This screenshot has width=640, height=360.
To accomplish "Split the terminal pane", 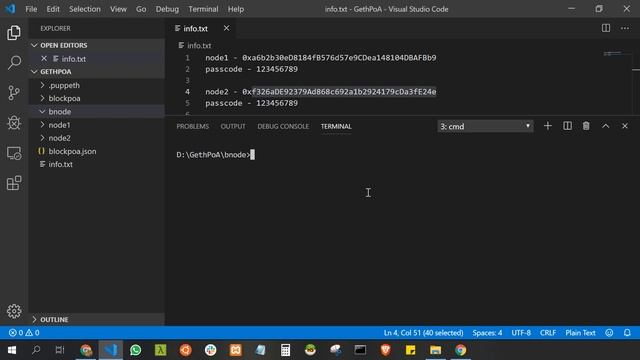I will tap(567, 126).
